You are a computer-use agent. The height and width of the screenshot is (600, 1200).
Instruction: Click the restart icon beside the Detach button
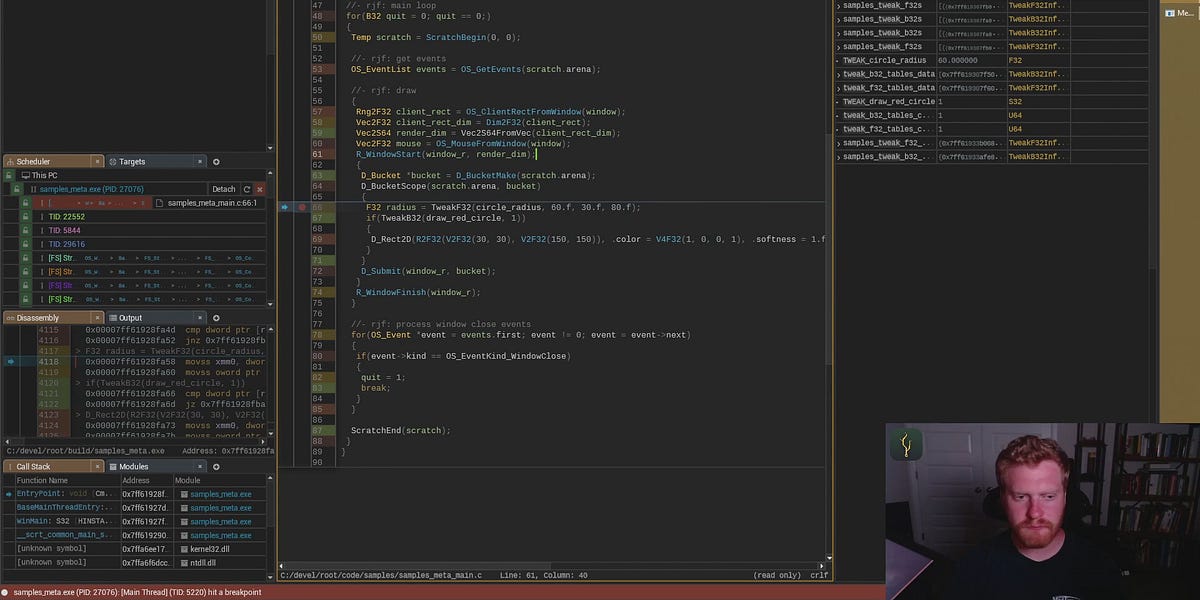[247, 189]
